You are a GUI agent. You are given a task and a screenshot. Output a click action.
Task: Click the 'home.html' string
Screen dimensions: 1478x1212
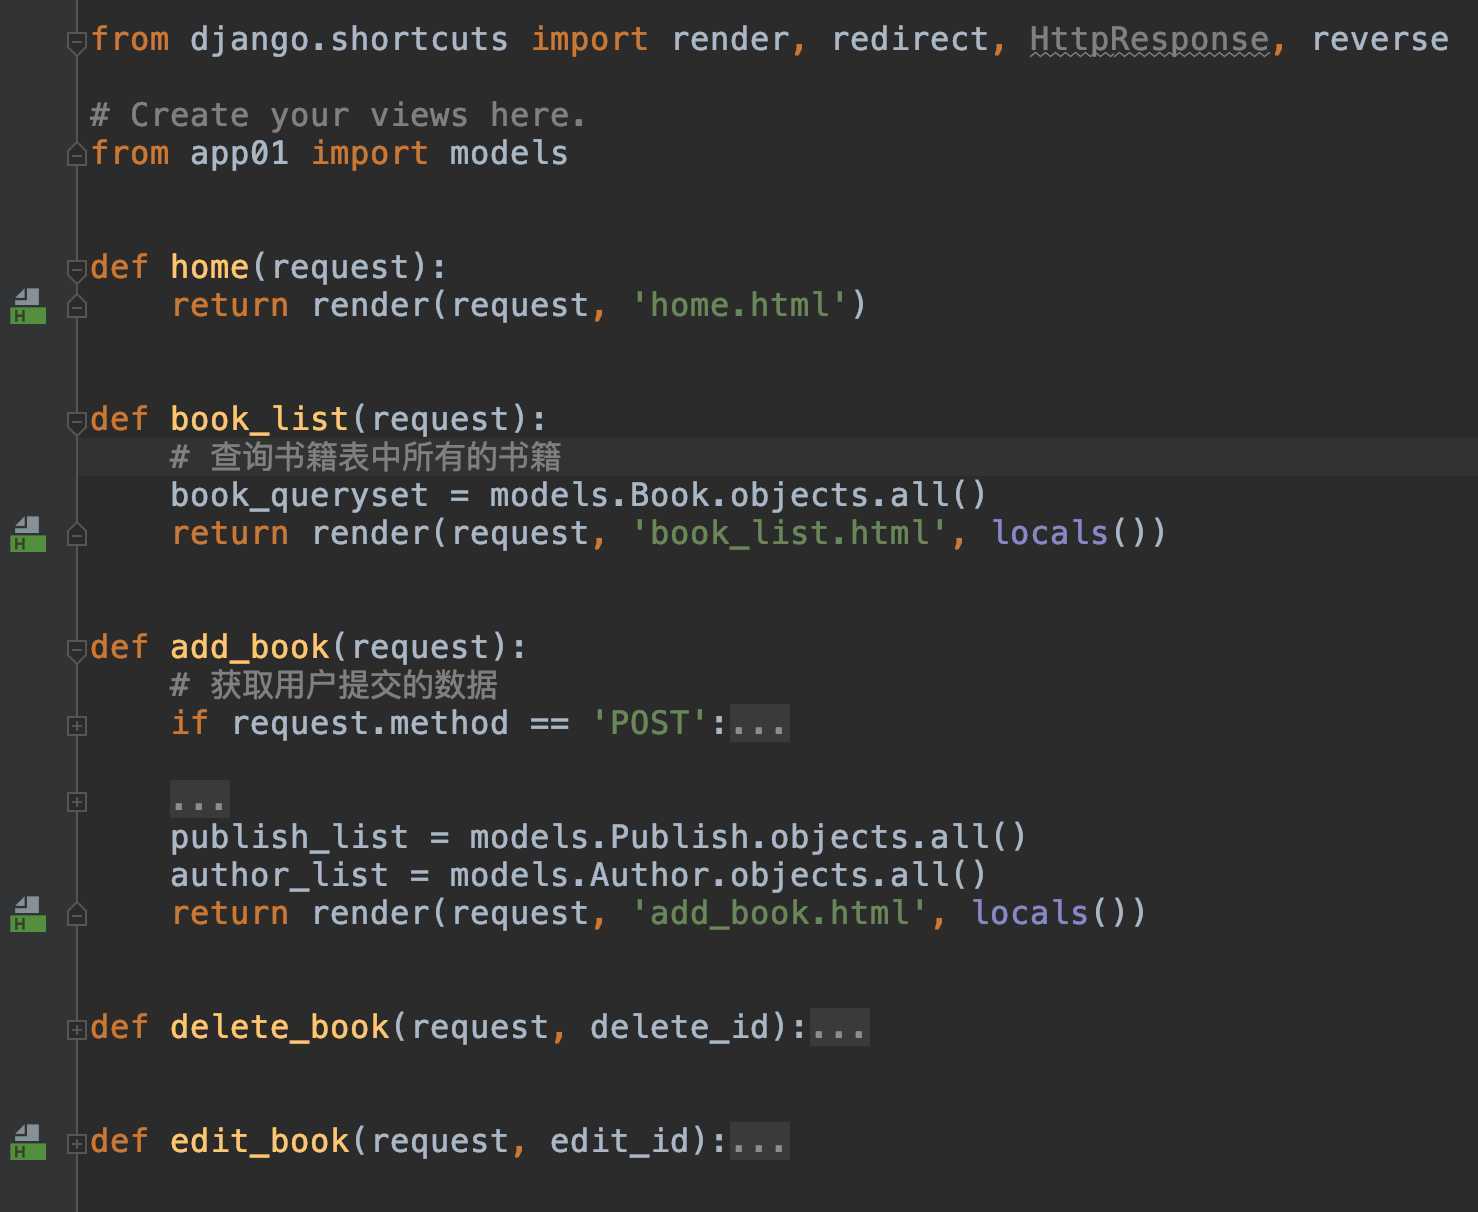(x=739, y=305)
